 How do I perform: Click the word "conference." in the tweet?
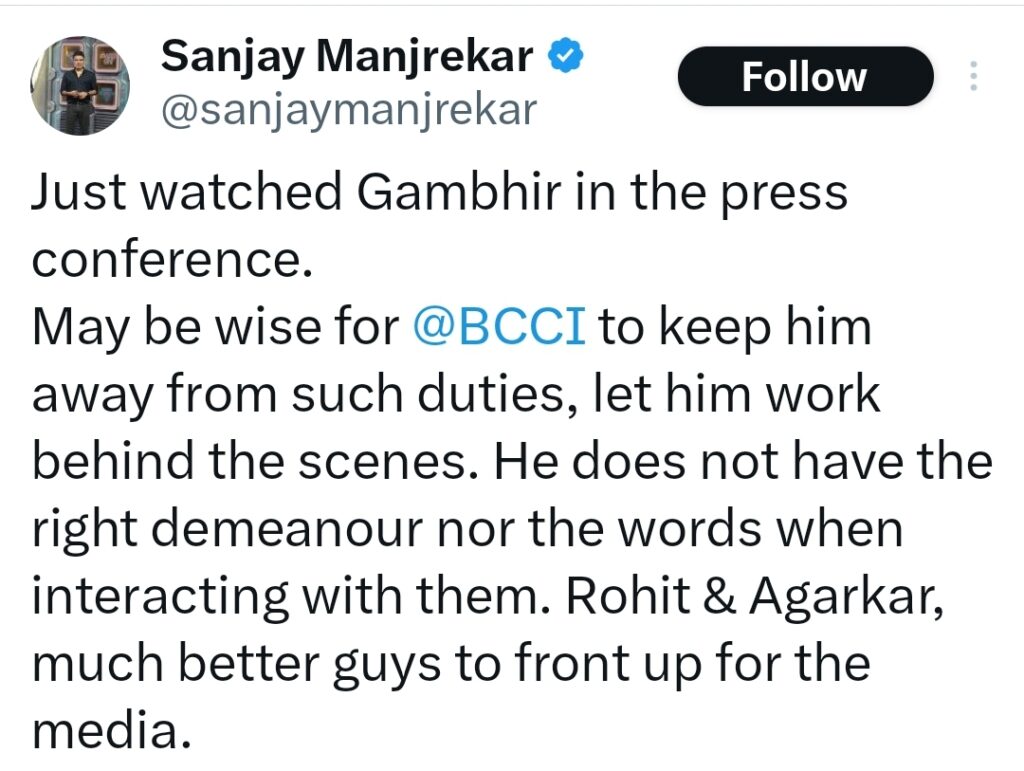coord(167,260)
